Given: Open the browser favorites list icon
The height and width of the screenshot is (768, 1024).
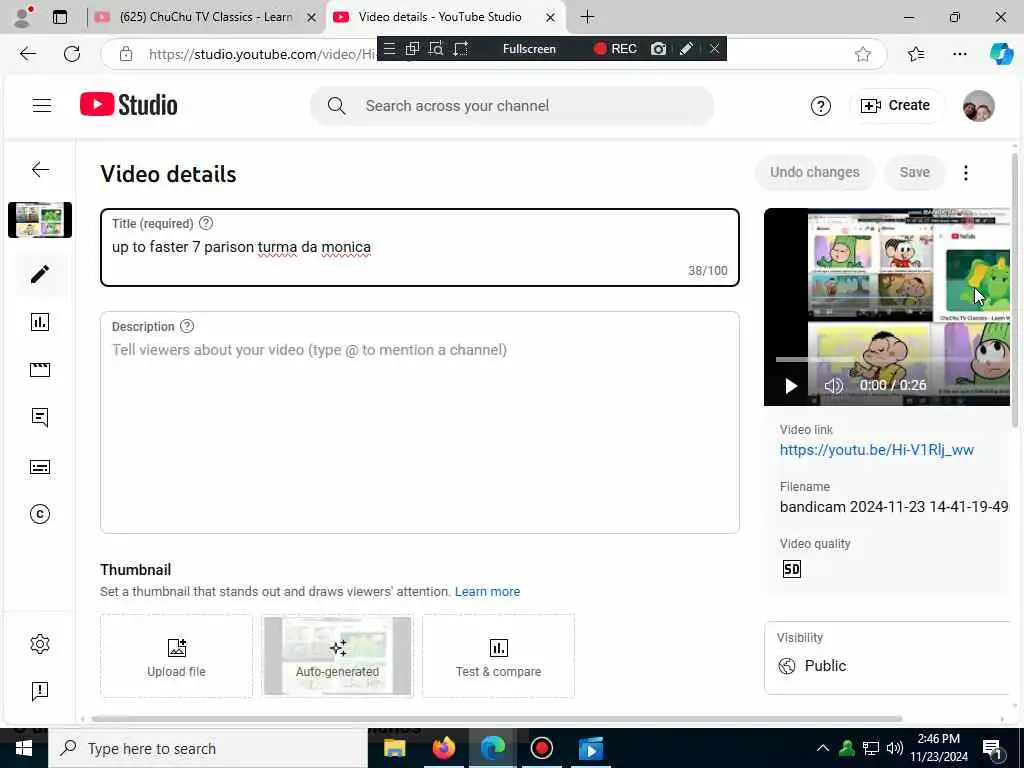Looking at the screenshot, I should point(916,54).
